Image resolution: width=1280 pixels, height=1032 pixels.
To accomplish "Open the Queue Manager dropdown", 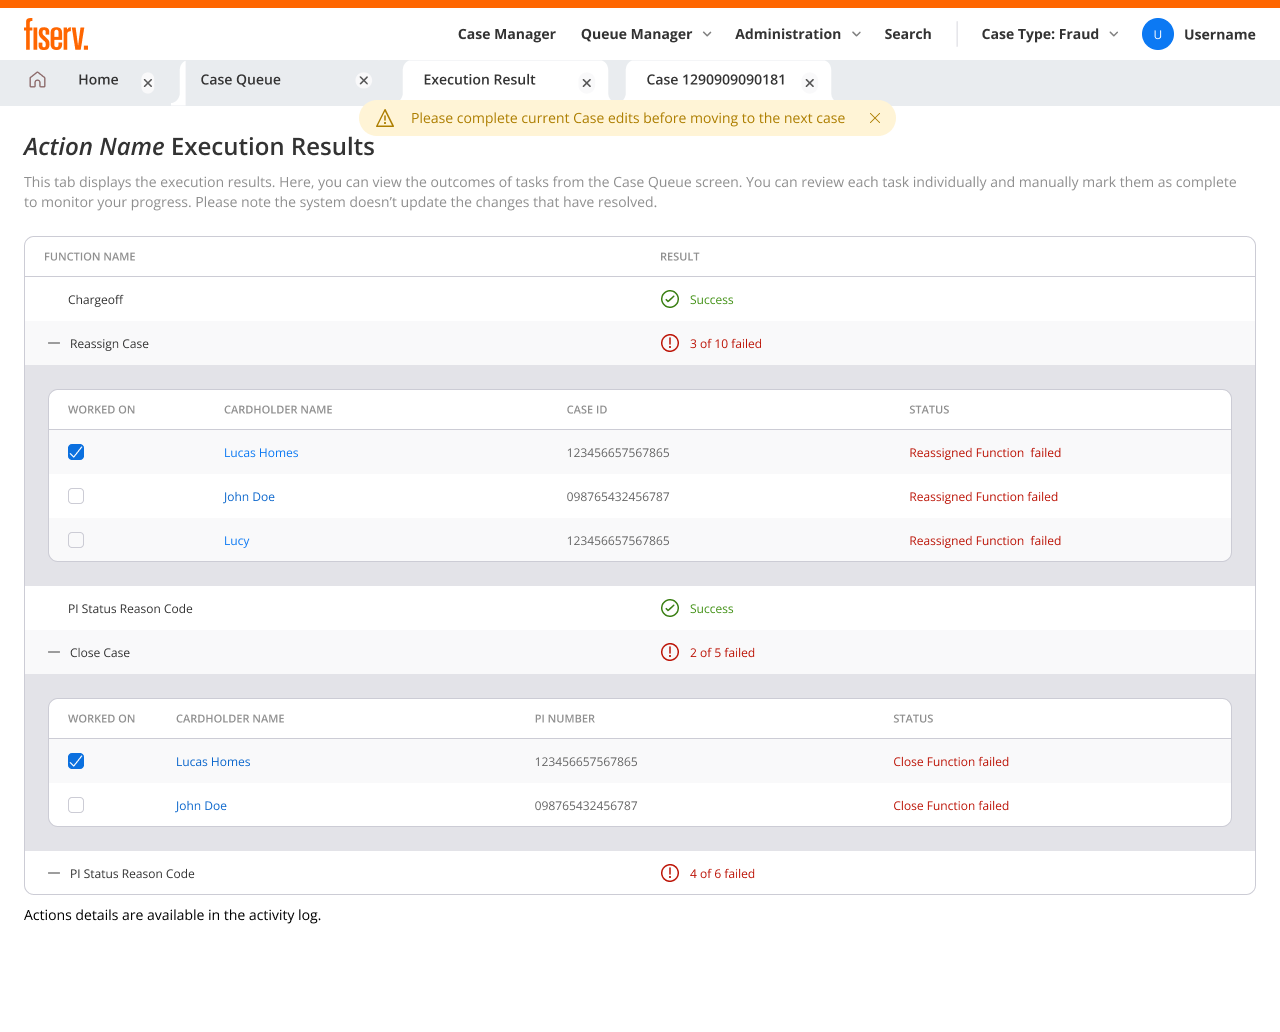I will (x=646, y=34).
